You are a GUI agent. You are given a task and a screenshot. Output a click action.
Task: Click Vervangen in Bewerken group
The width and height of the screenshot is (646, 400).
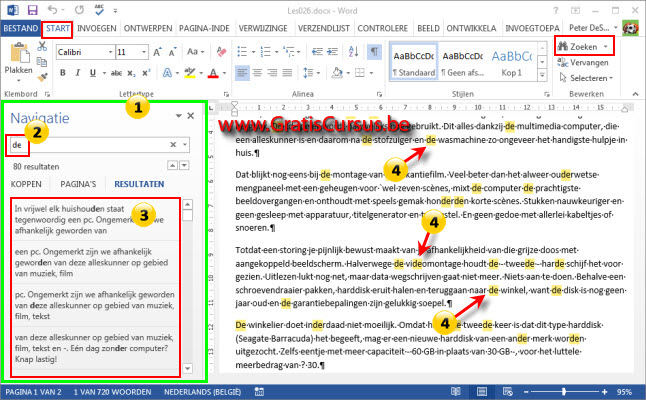(x=583, y=63)
